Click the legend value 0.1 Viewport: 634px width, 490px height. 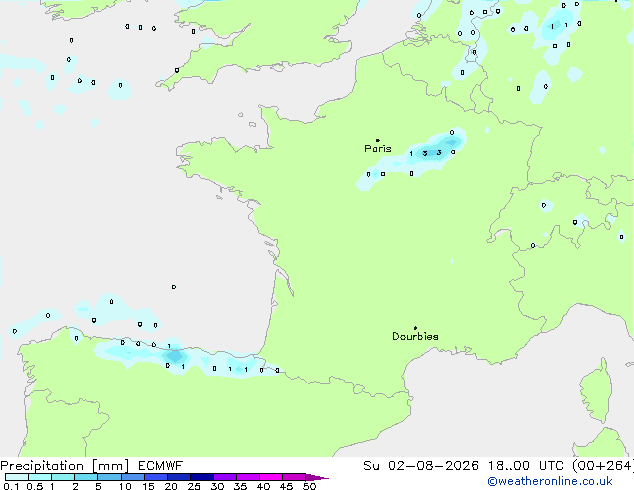pos(11,486)
